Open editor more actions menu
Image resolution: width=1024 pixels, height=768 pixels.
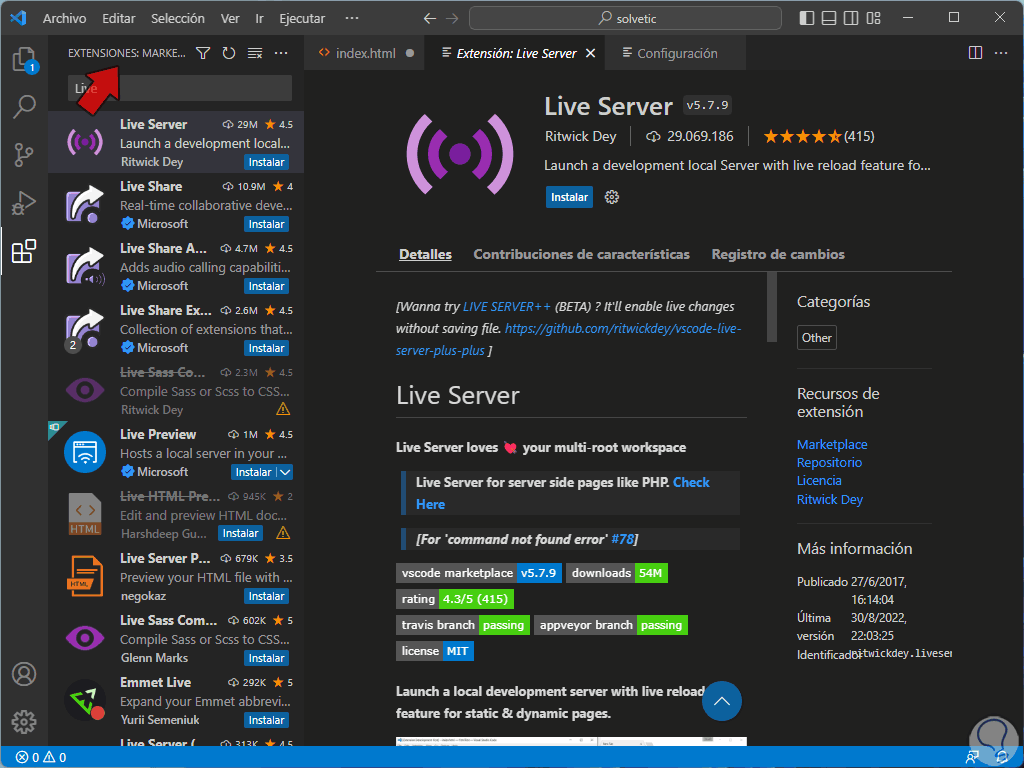coord(1000,53)
